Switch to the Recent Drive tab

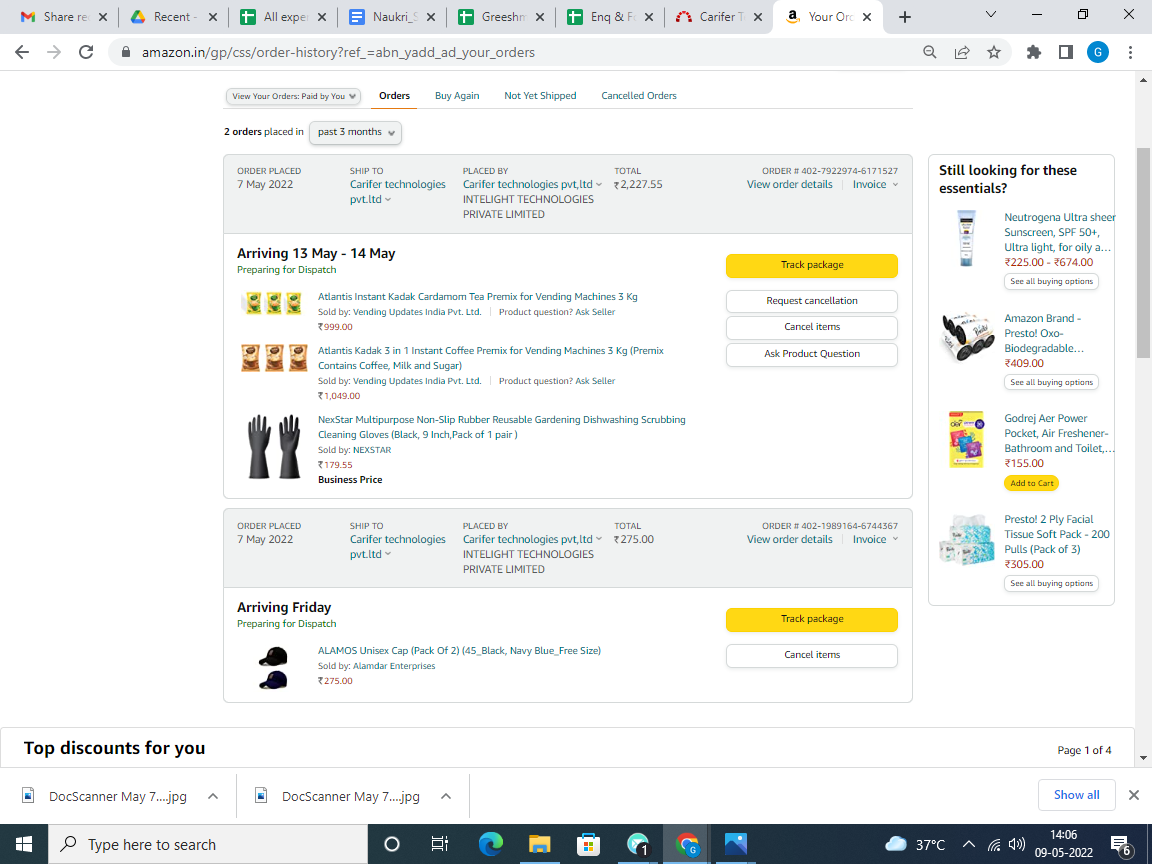coord(173,17)
